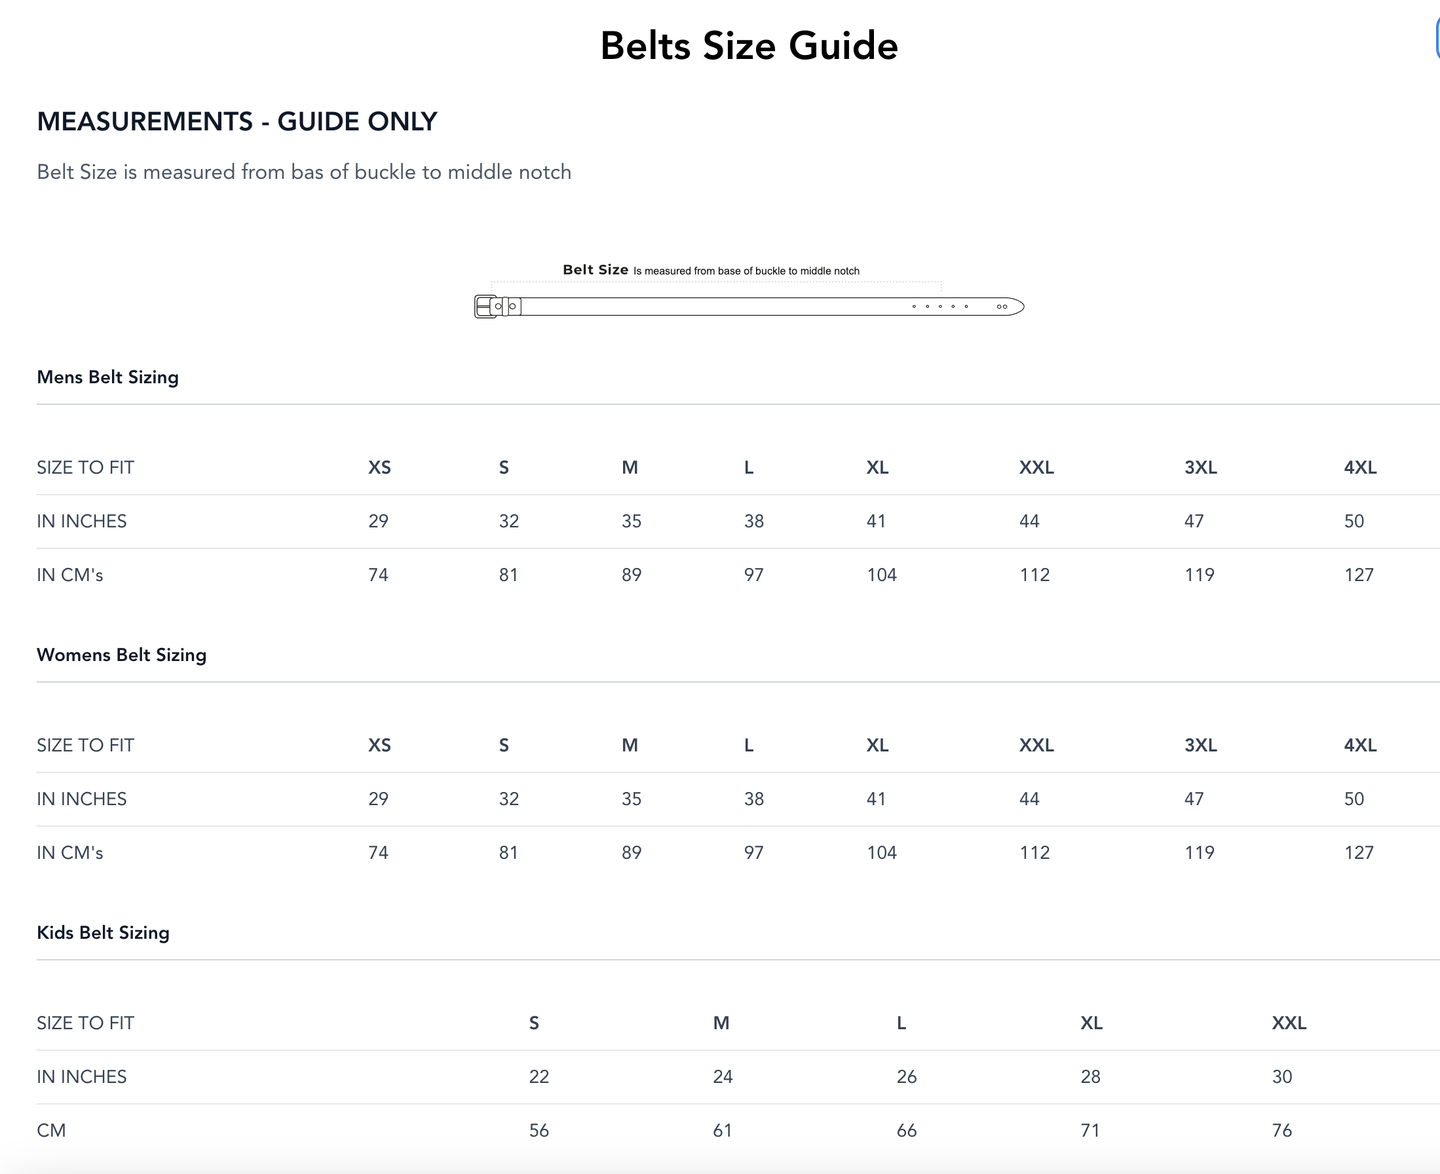Click the 3XL column header in Womens table

(x=1200, y=746)
